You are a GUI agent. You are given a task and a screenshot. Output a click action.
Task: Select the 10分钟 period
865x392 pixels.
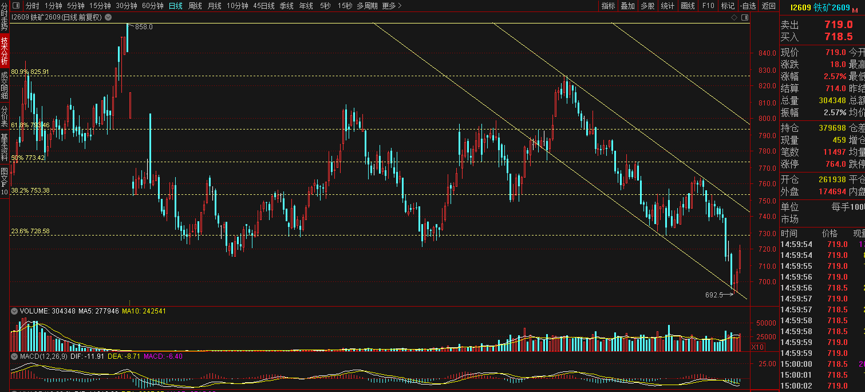pyautogui.click(x=237, y=6)
